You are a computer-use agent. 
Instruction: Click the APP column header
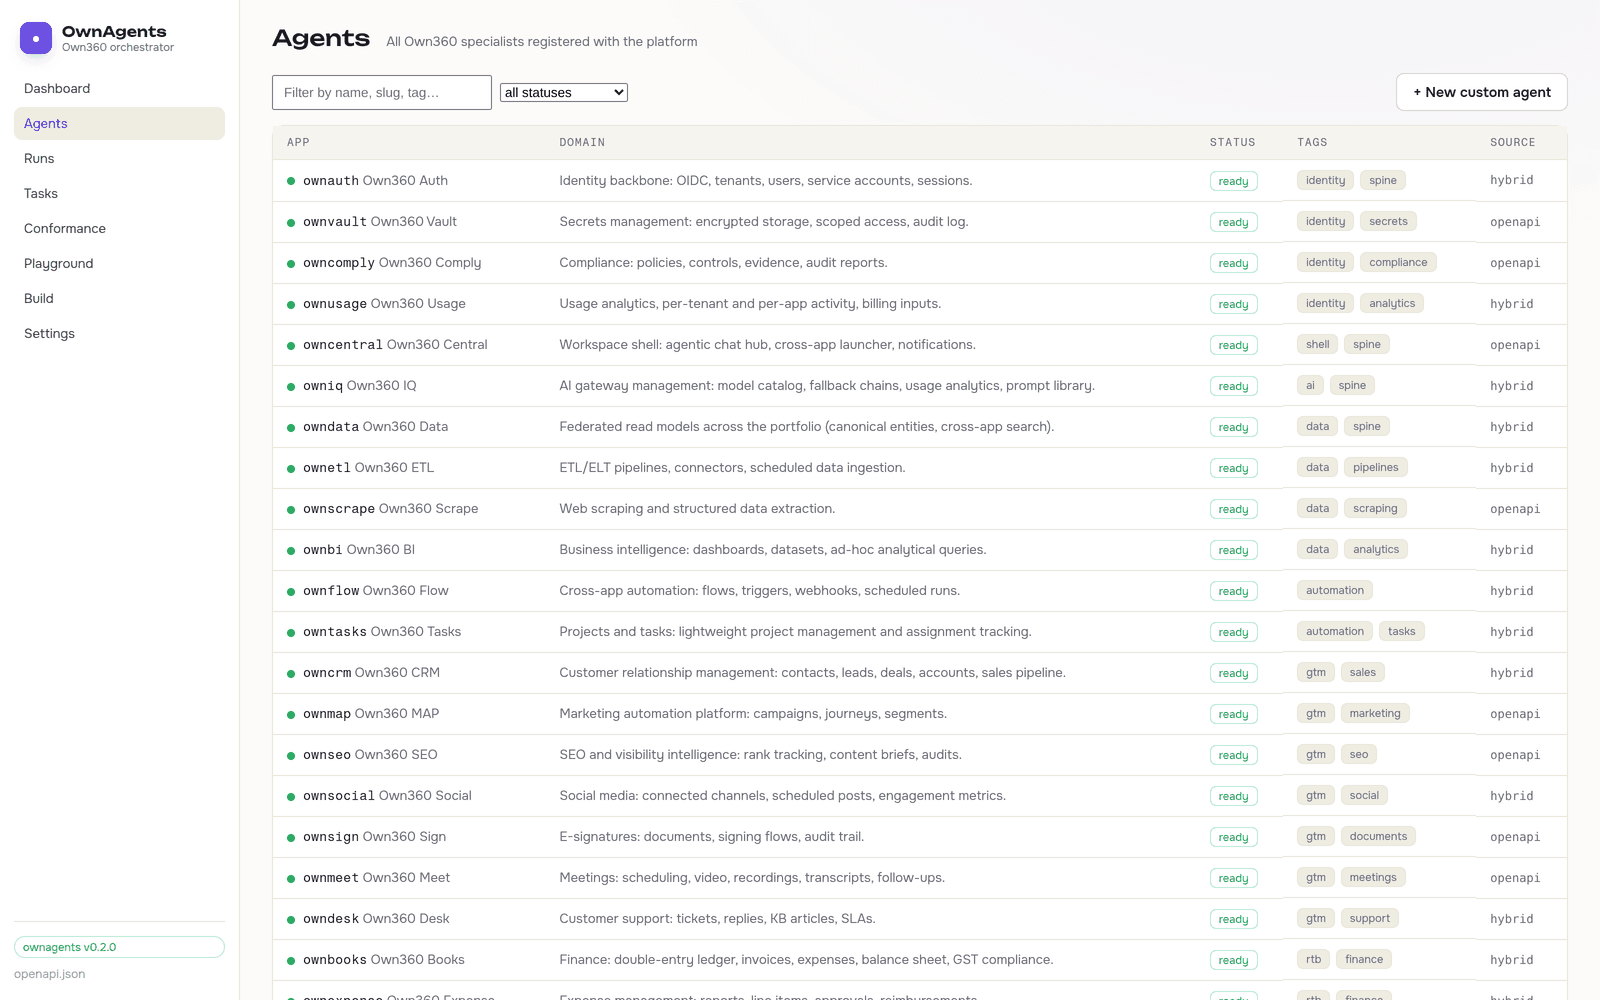pyautogui.click(x=298, y=143)
